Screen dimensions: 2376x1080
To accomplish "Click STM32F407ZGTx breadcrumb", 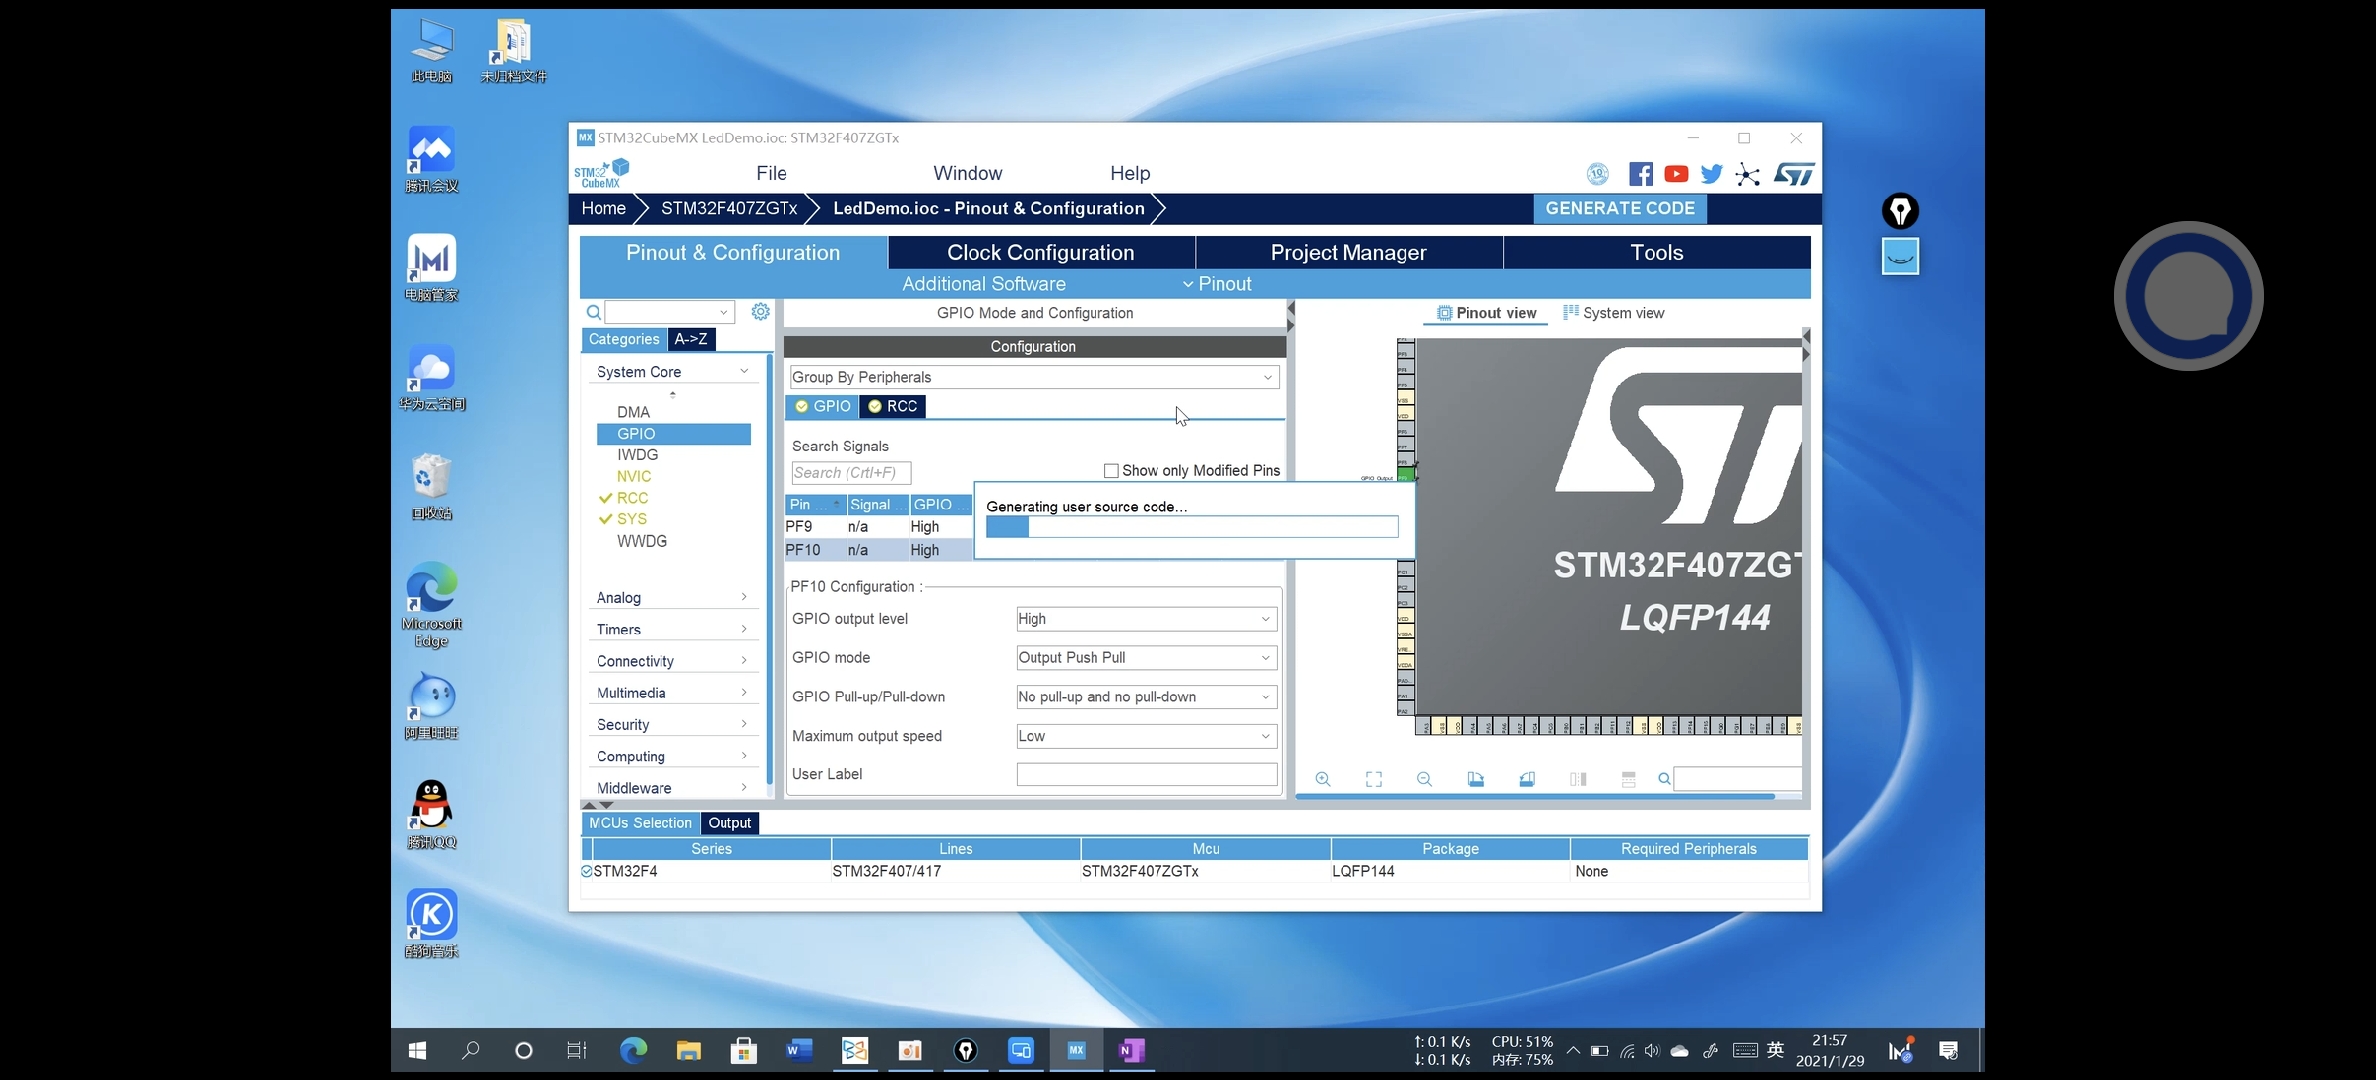I will click(x=729, y=208).
